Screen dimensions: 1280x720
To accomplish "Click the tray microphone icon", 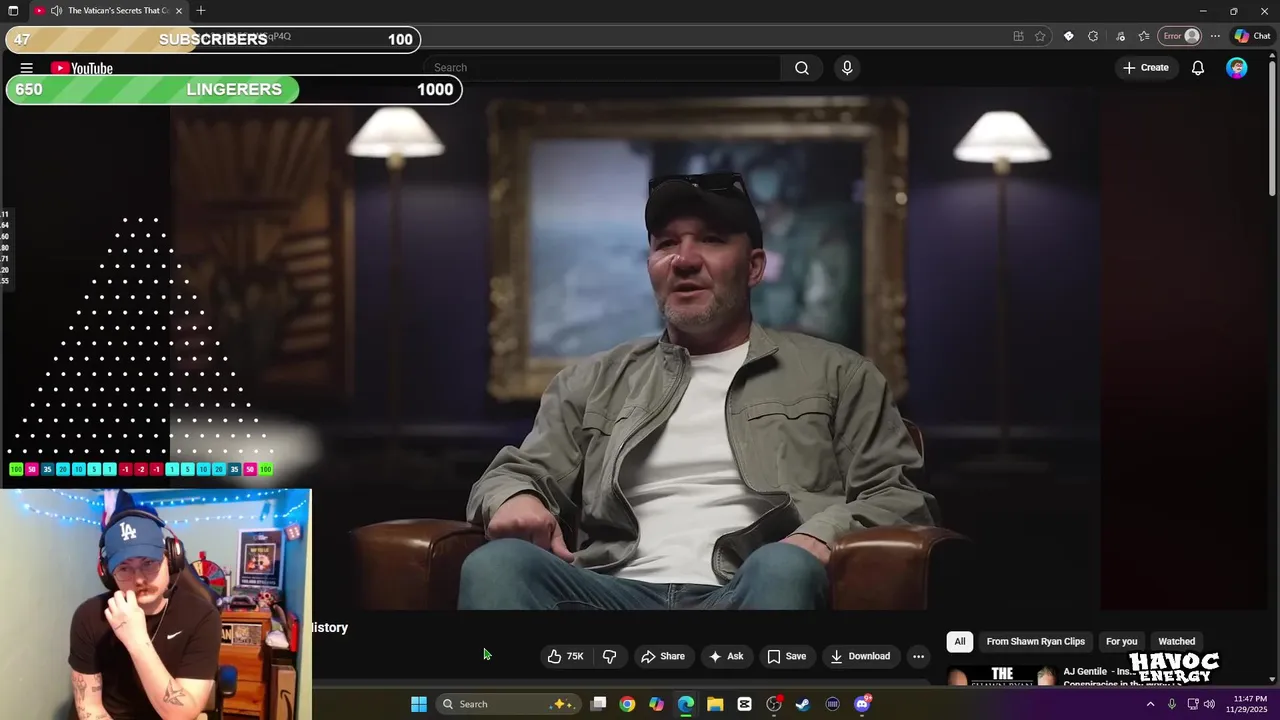I will tap(1172, 704).
